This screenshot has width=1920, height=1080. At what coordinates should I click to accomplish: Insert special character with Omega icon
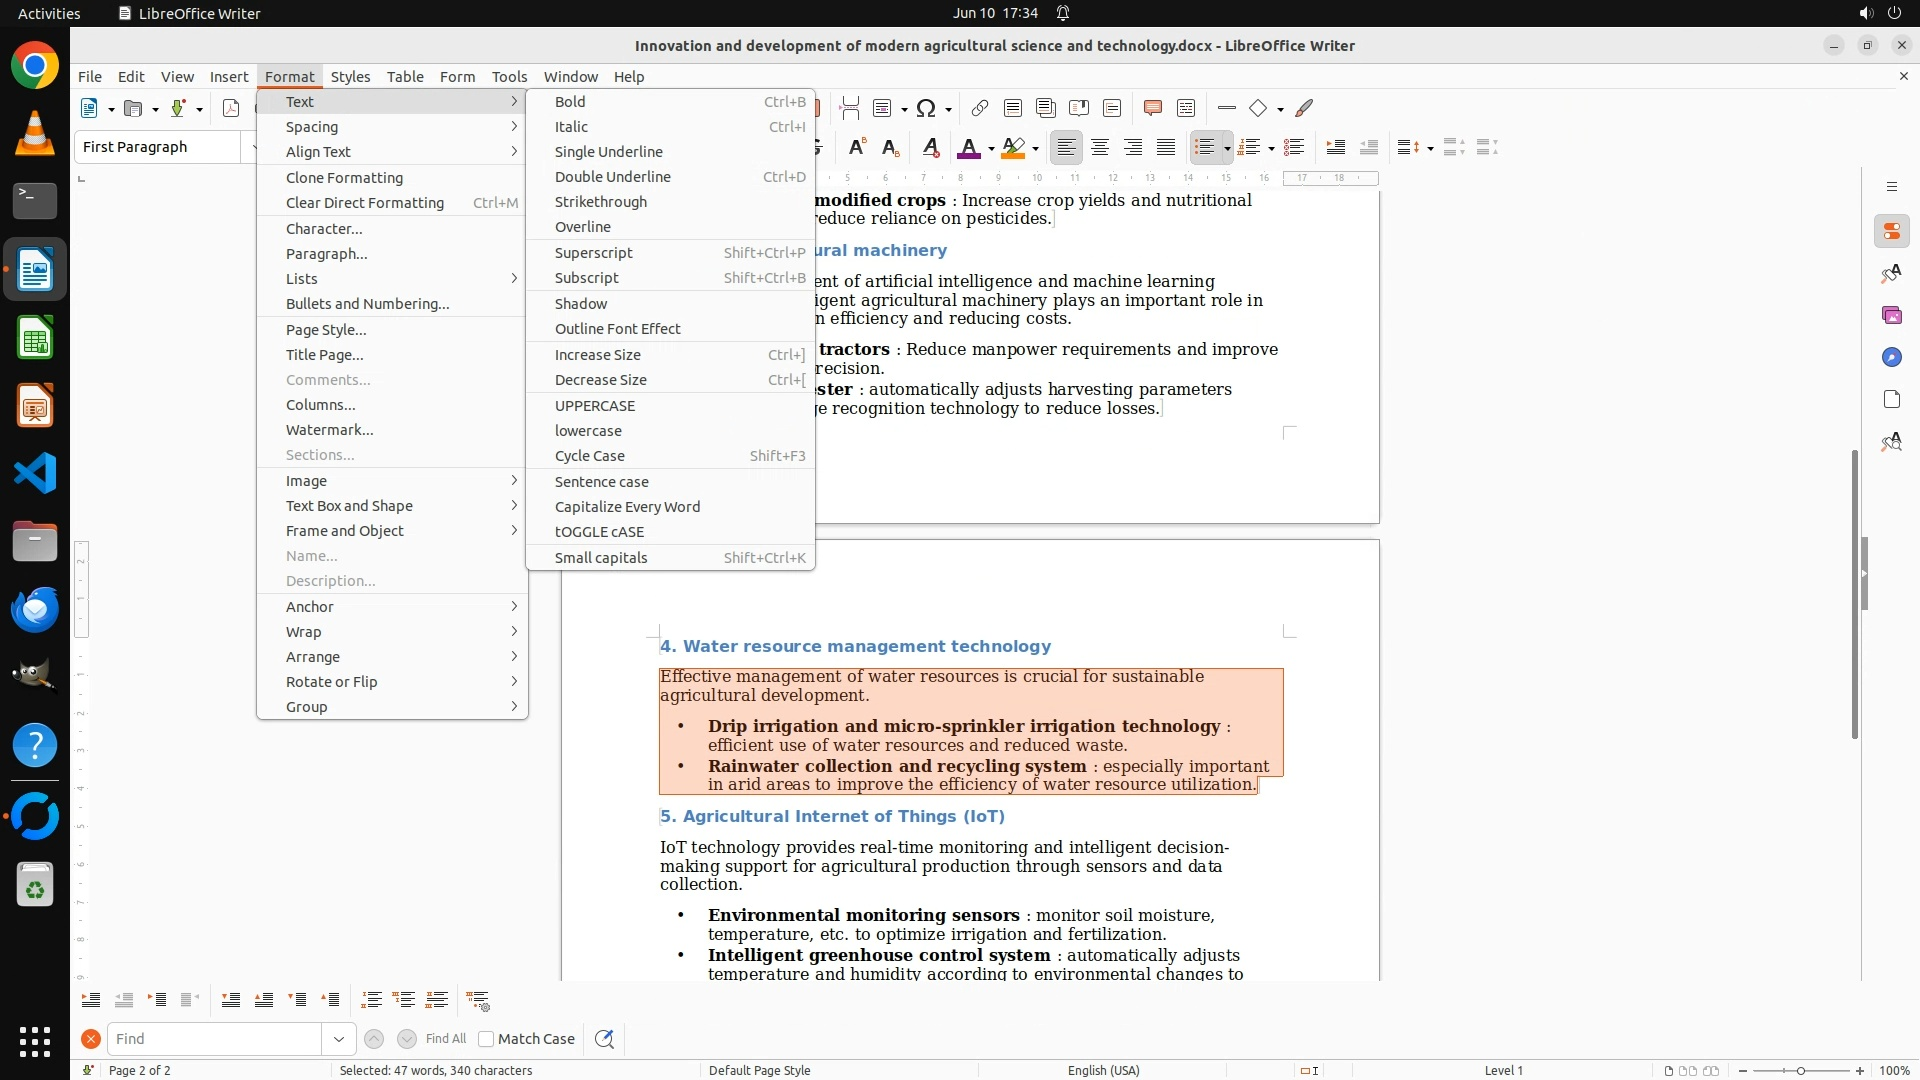(926, 108)
